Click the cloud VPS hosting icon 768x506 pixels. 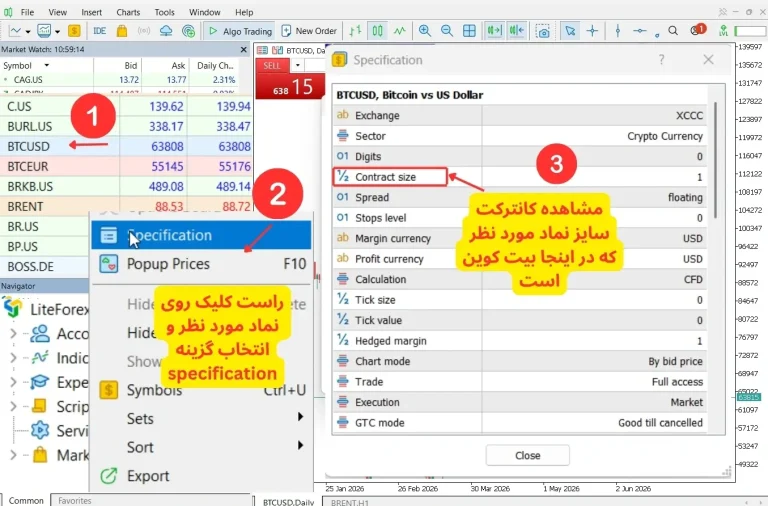coord(166,31)
